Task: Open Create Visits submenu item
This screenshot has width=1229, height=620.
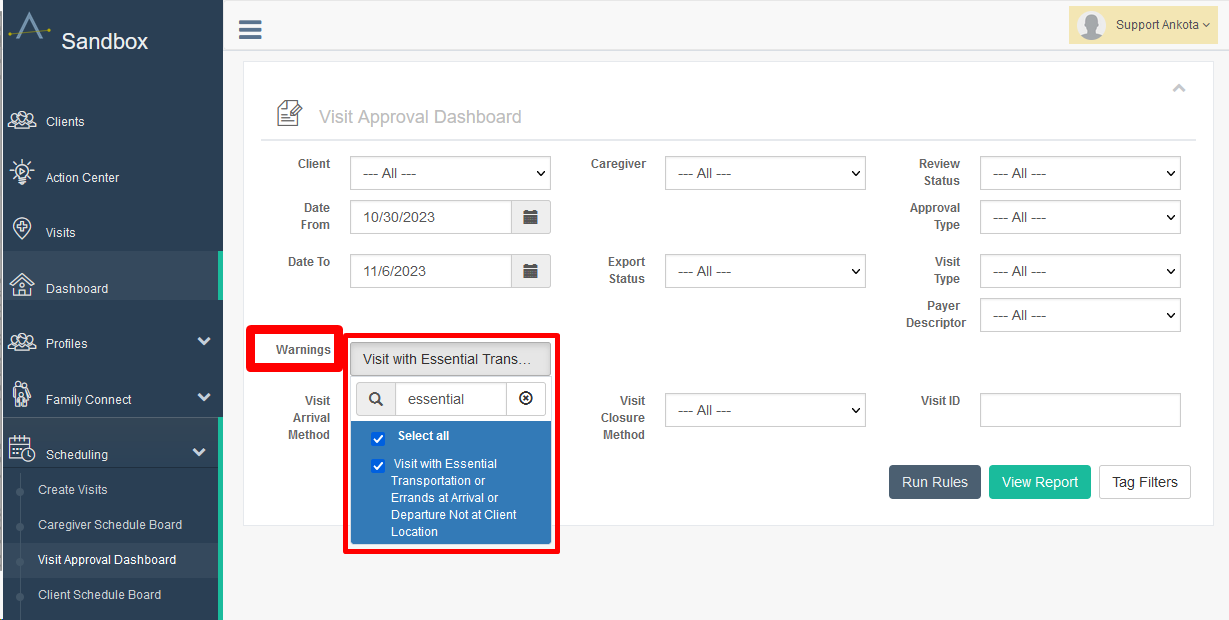Action: [72, 490]
